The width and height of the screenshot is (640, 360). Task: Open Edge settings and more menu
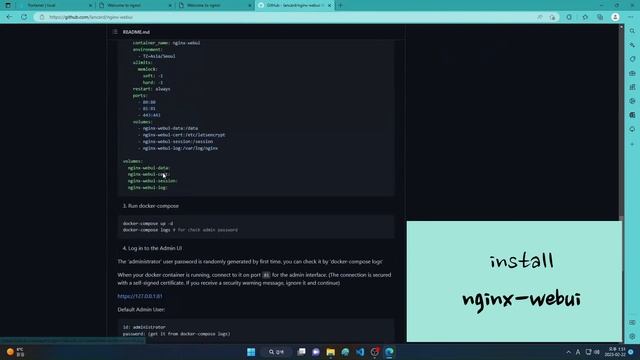(631, 17)
